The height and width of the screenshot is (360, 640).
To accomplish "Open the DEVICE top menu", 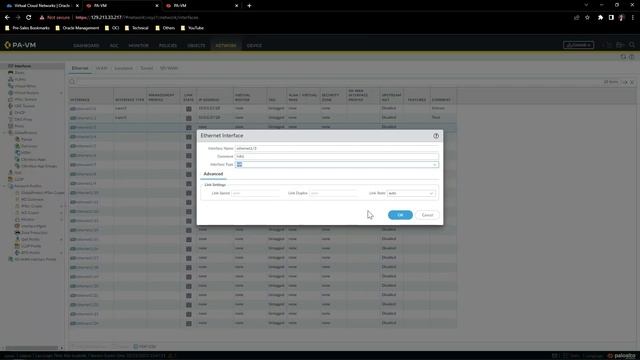I will 254,45.
